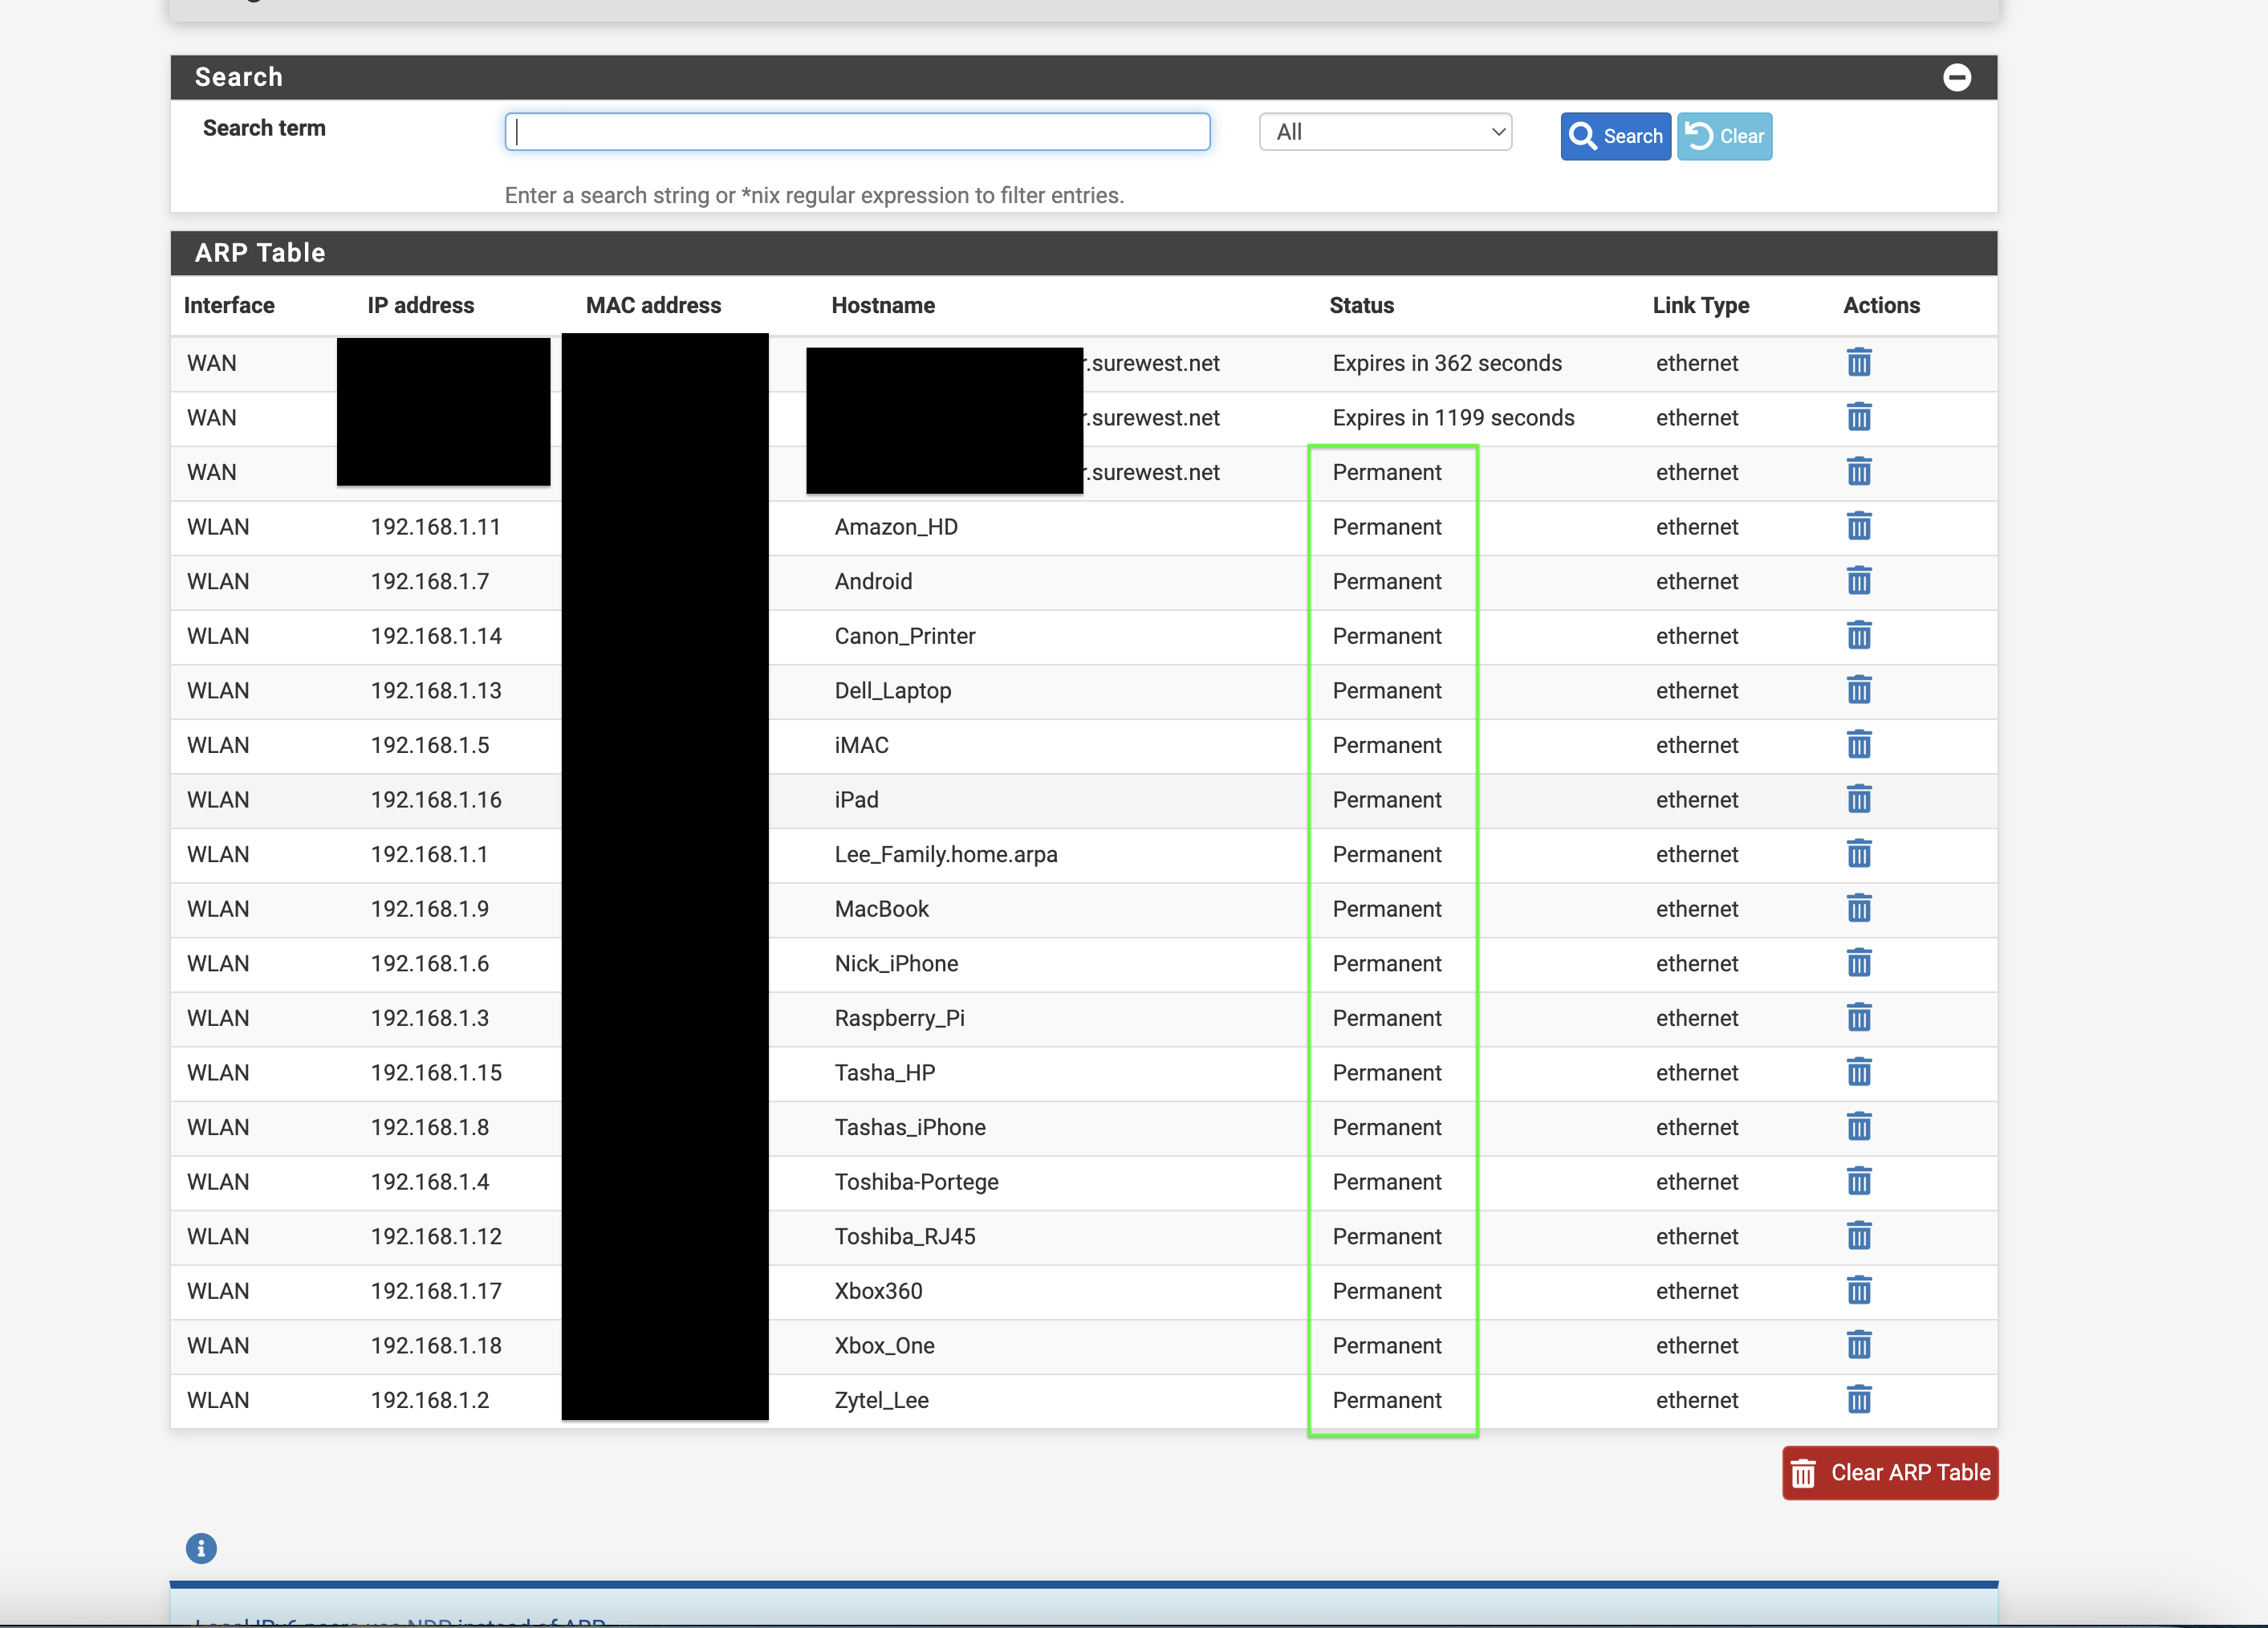Click the Hostname column header
The image size is (2268, 1628).
point(883,305)
